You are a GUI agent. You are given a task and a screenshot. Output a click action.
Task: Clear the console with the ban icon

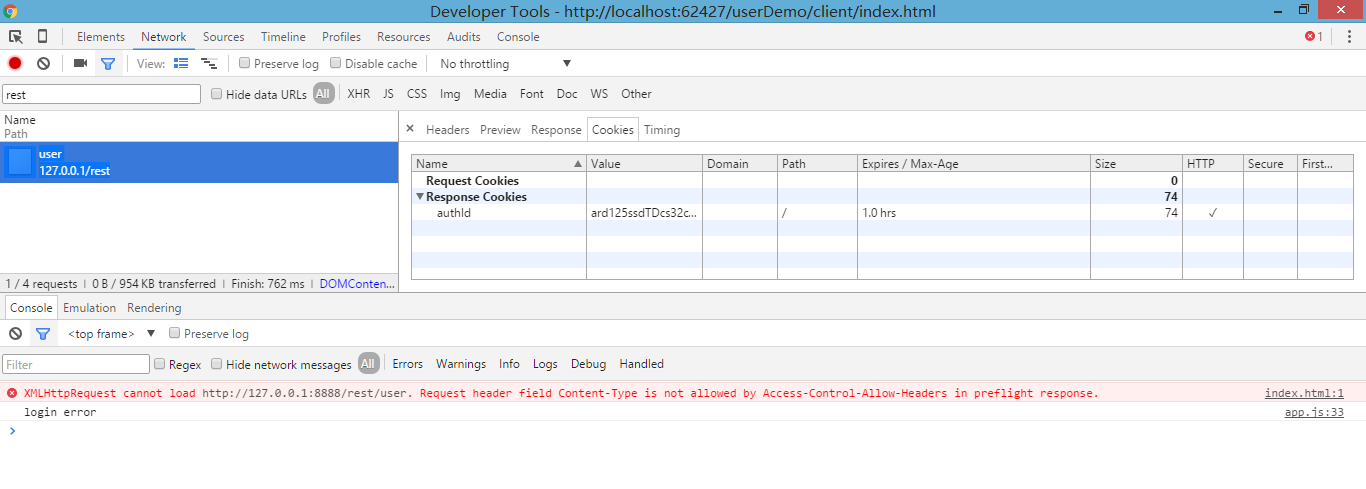[15, 334]
